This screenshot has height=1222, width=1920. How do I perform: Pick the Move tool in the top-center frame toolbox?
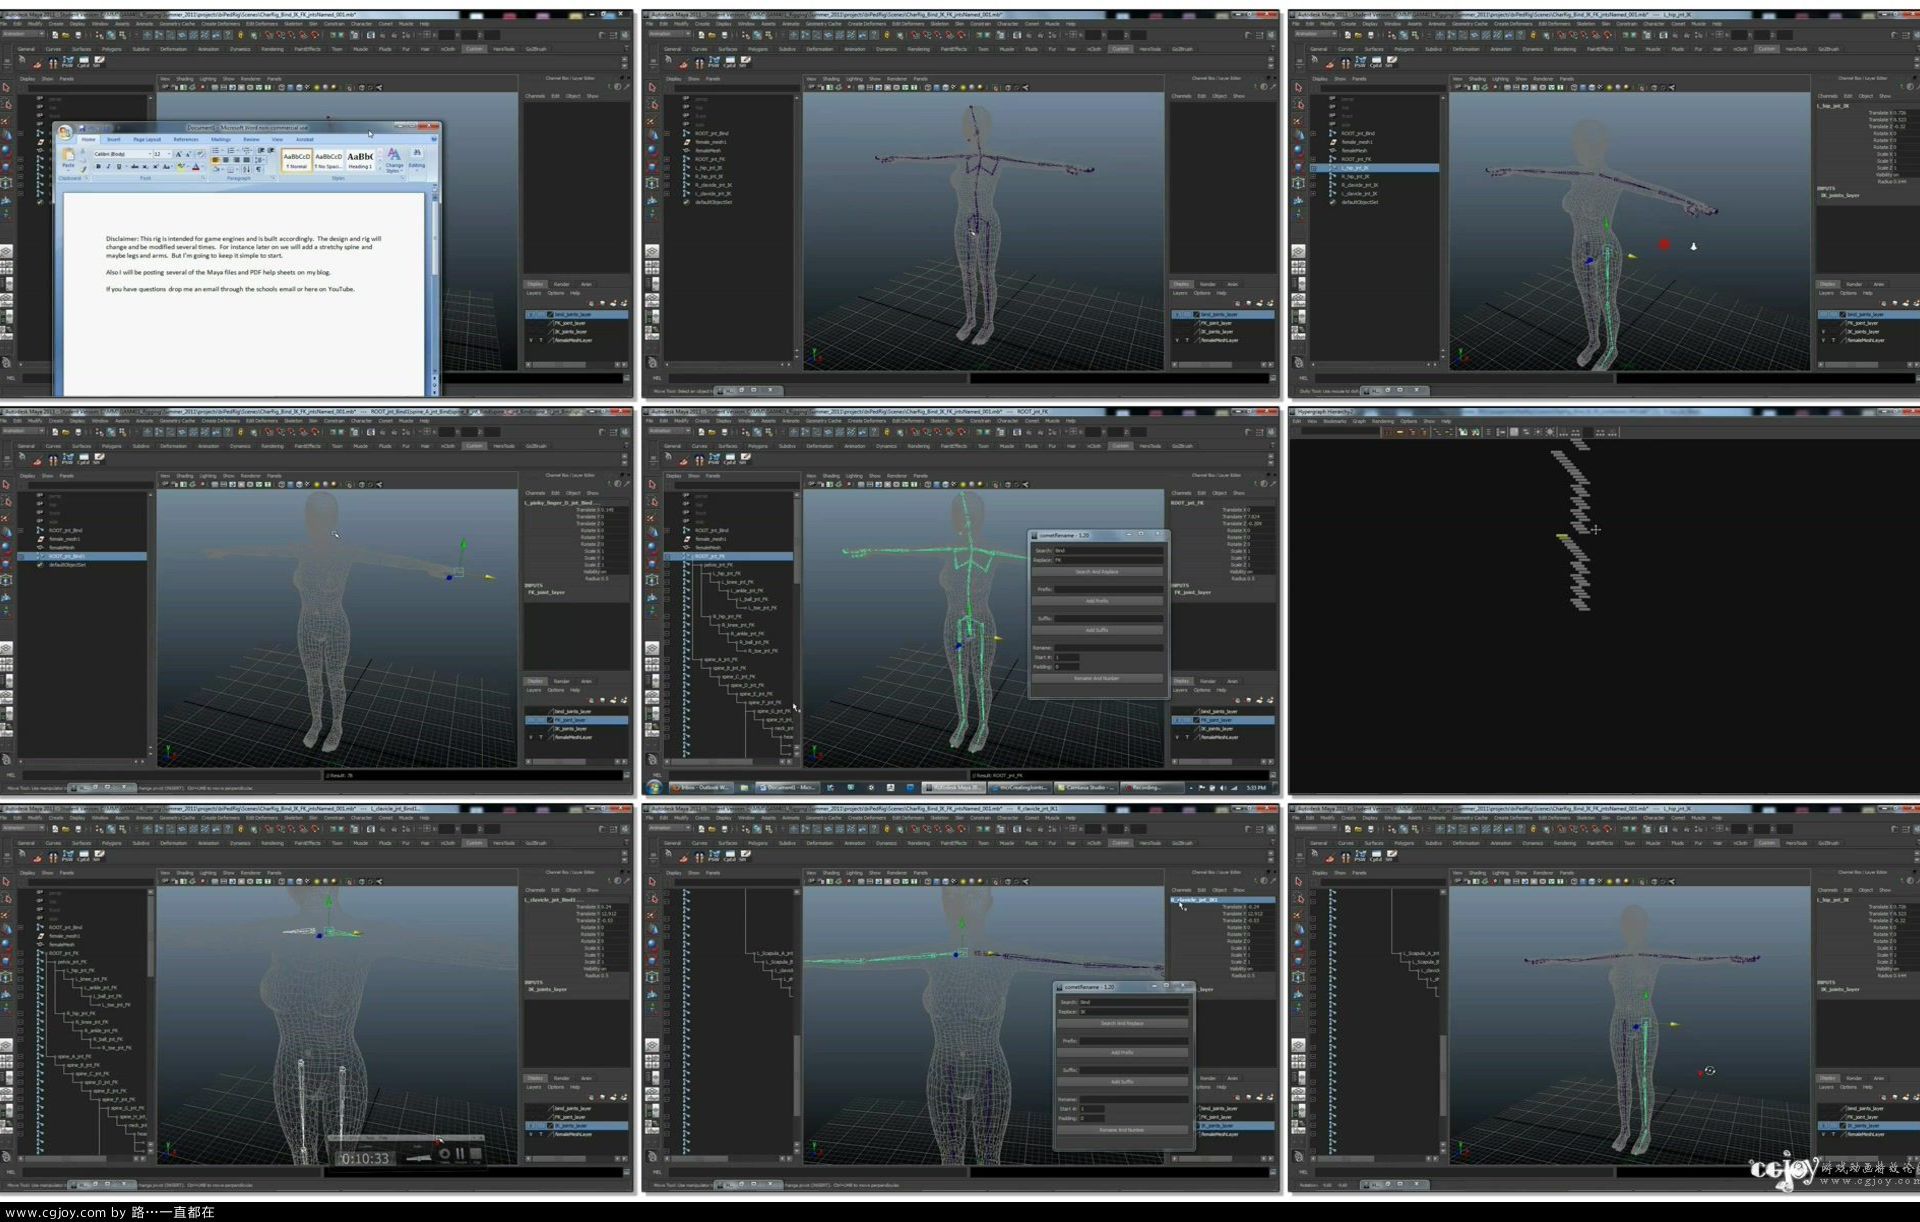652,135
